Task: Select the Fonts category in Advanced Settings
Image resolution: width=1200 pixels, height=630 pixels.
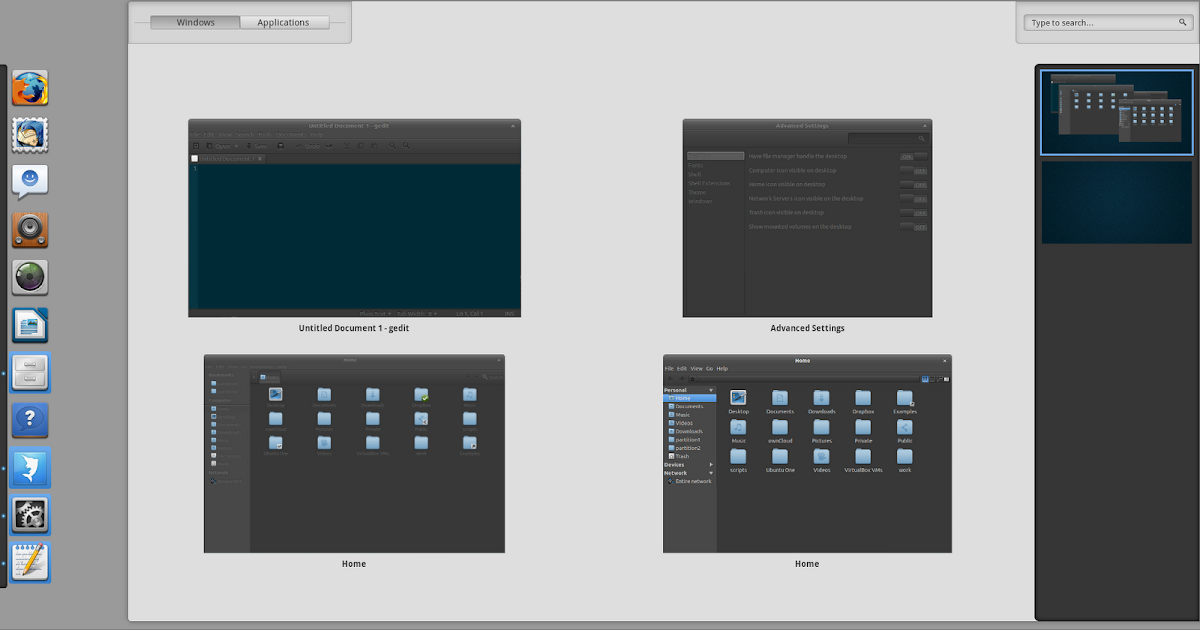Action: point(696,165)
